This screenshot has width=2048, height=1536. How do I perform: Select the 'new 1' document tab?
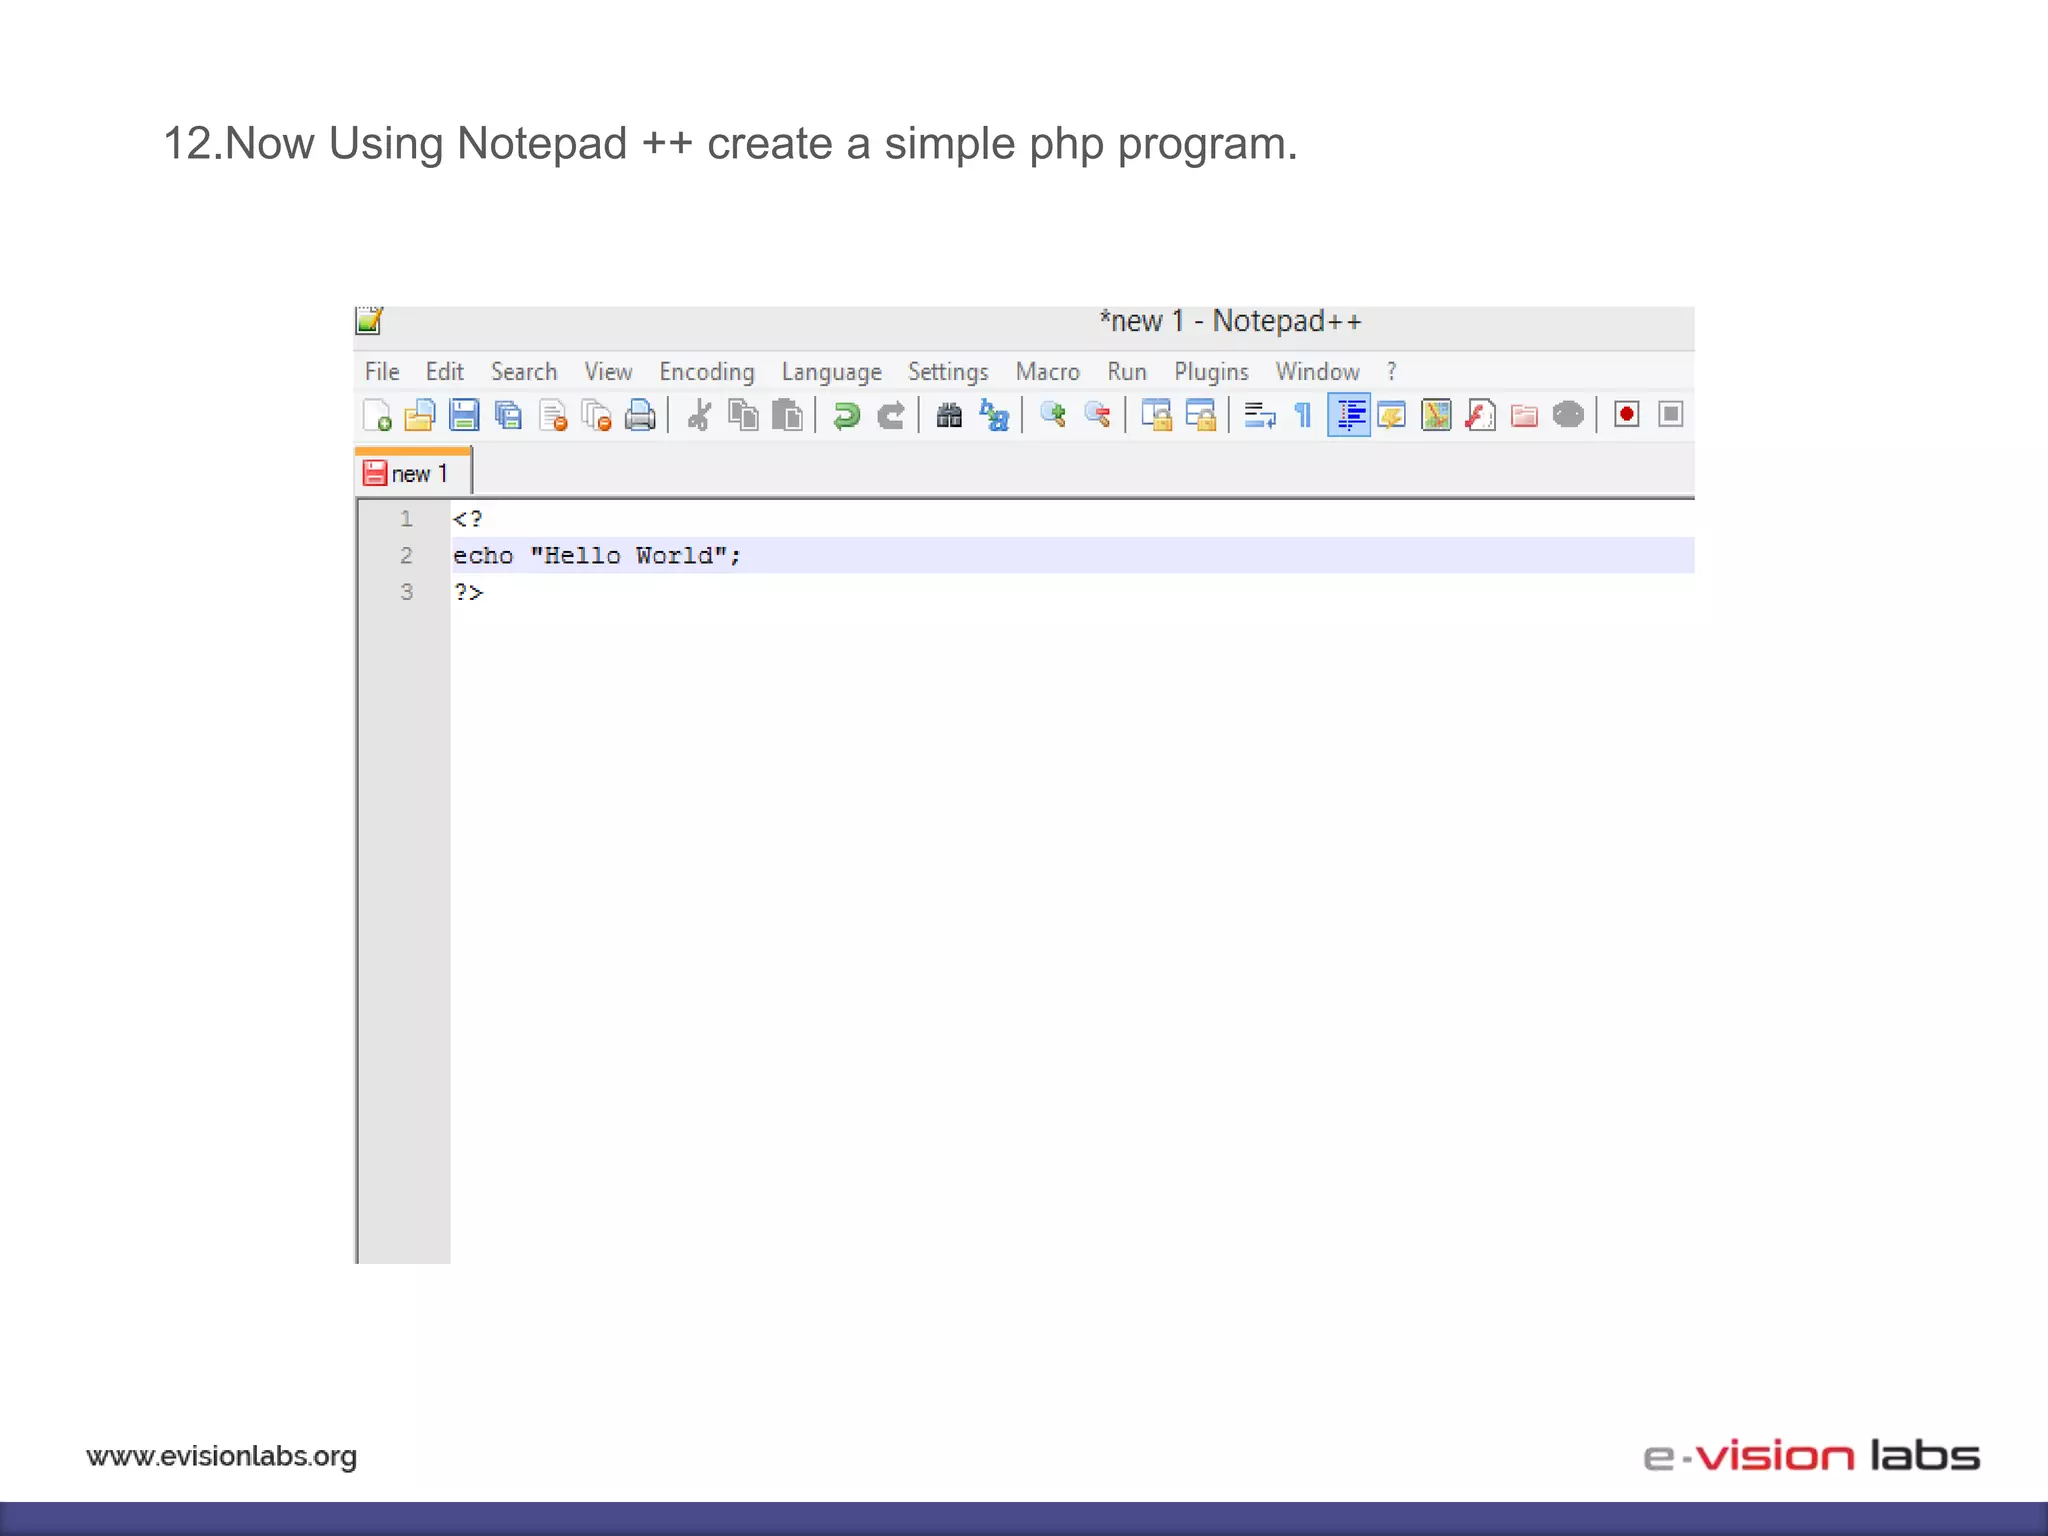click(x=413, y=473)
